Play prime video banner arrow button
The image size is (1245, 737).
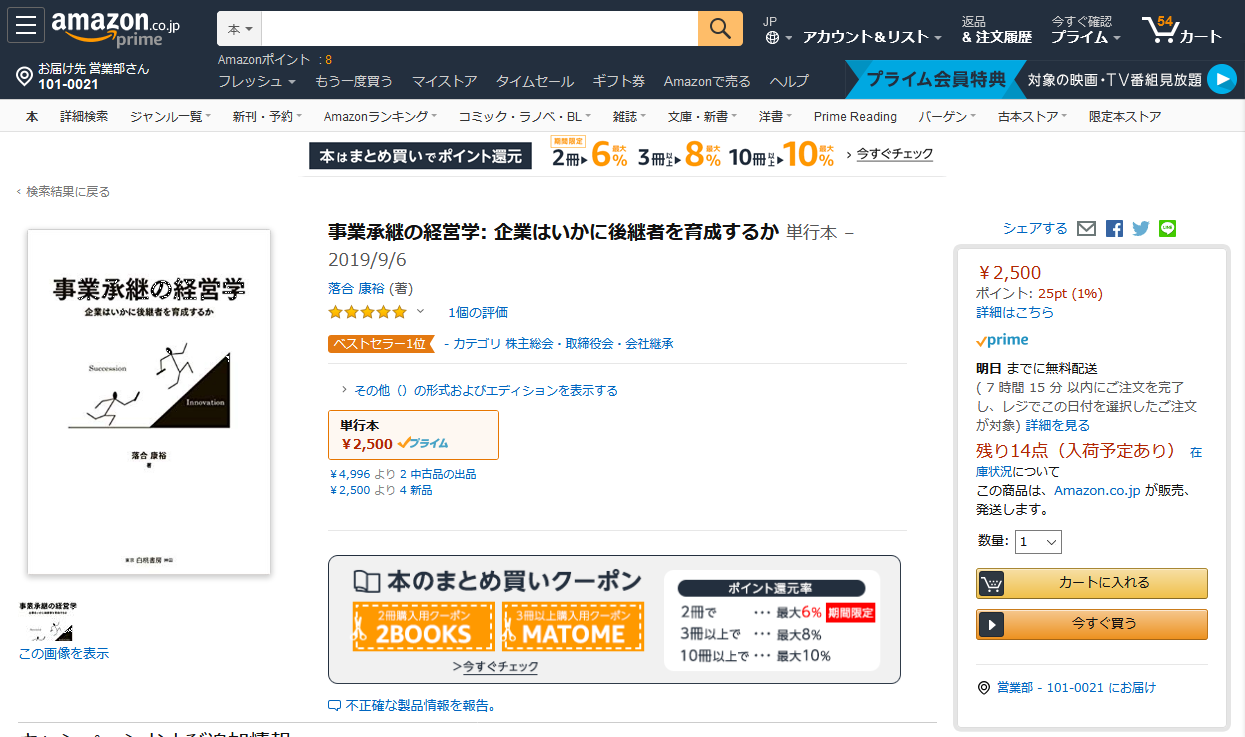click(x=1221, y=79)
